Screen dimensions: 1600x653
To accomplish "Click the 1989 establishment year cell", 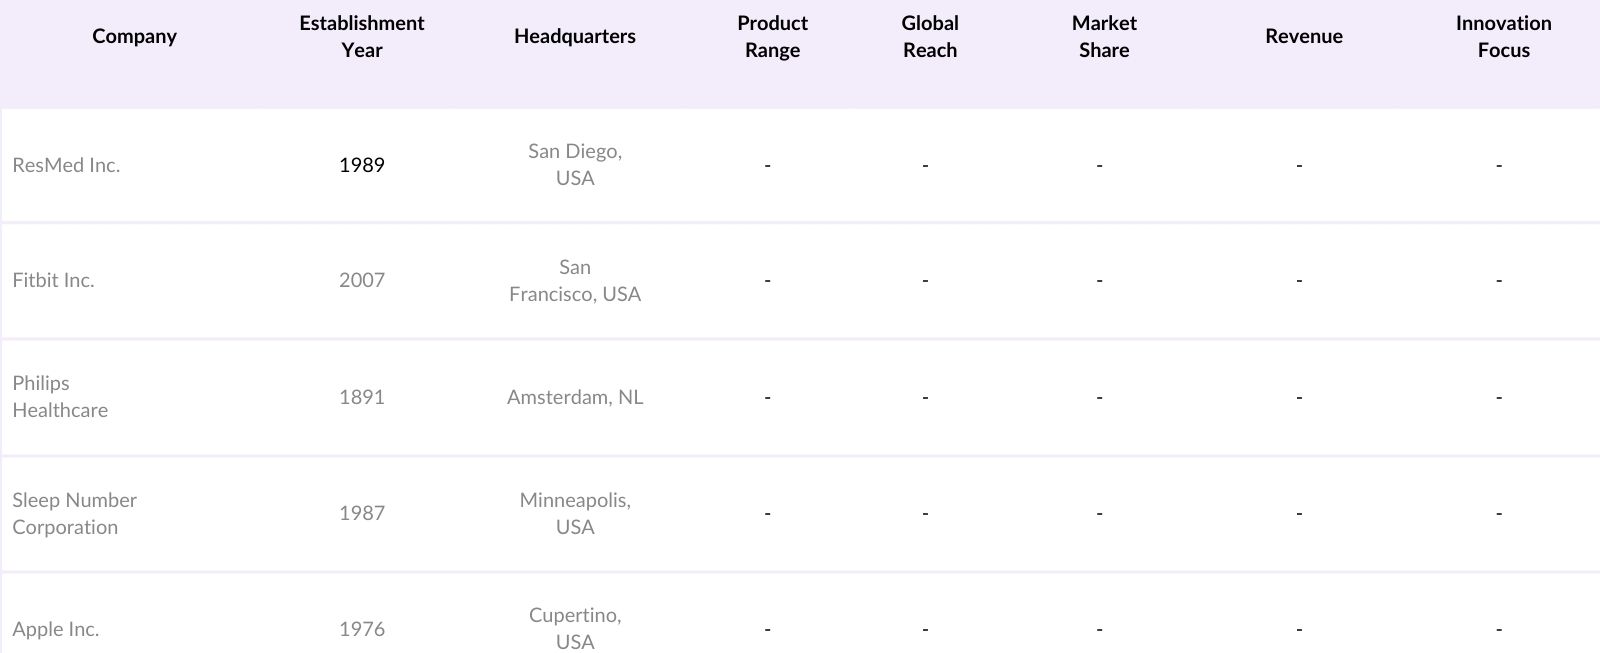I will 361,165.
